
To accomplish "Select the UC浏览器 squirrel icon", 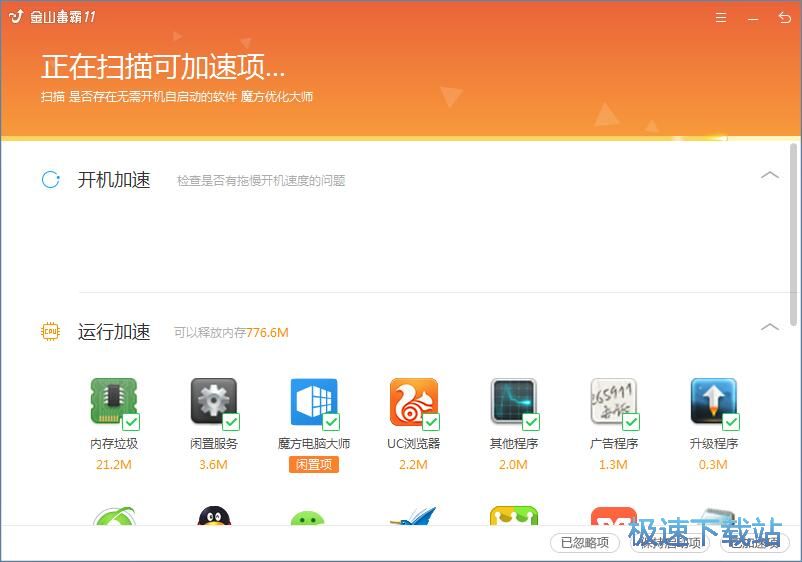I will point(413,401).
